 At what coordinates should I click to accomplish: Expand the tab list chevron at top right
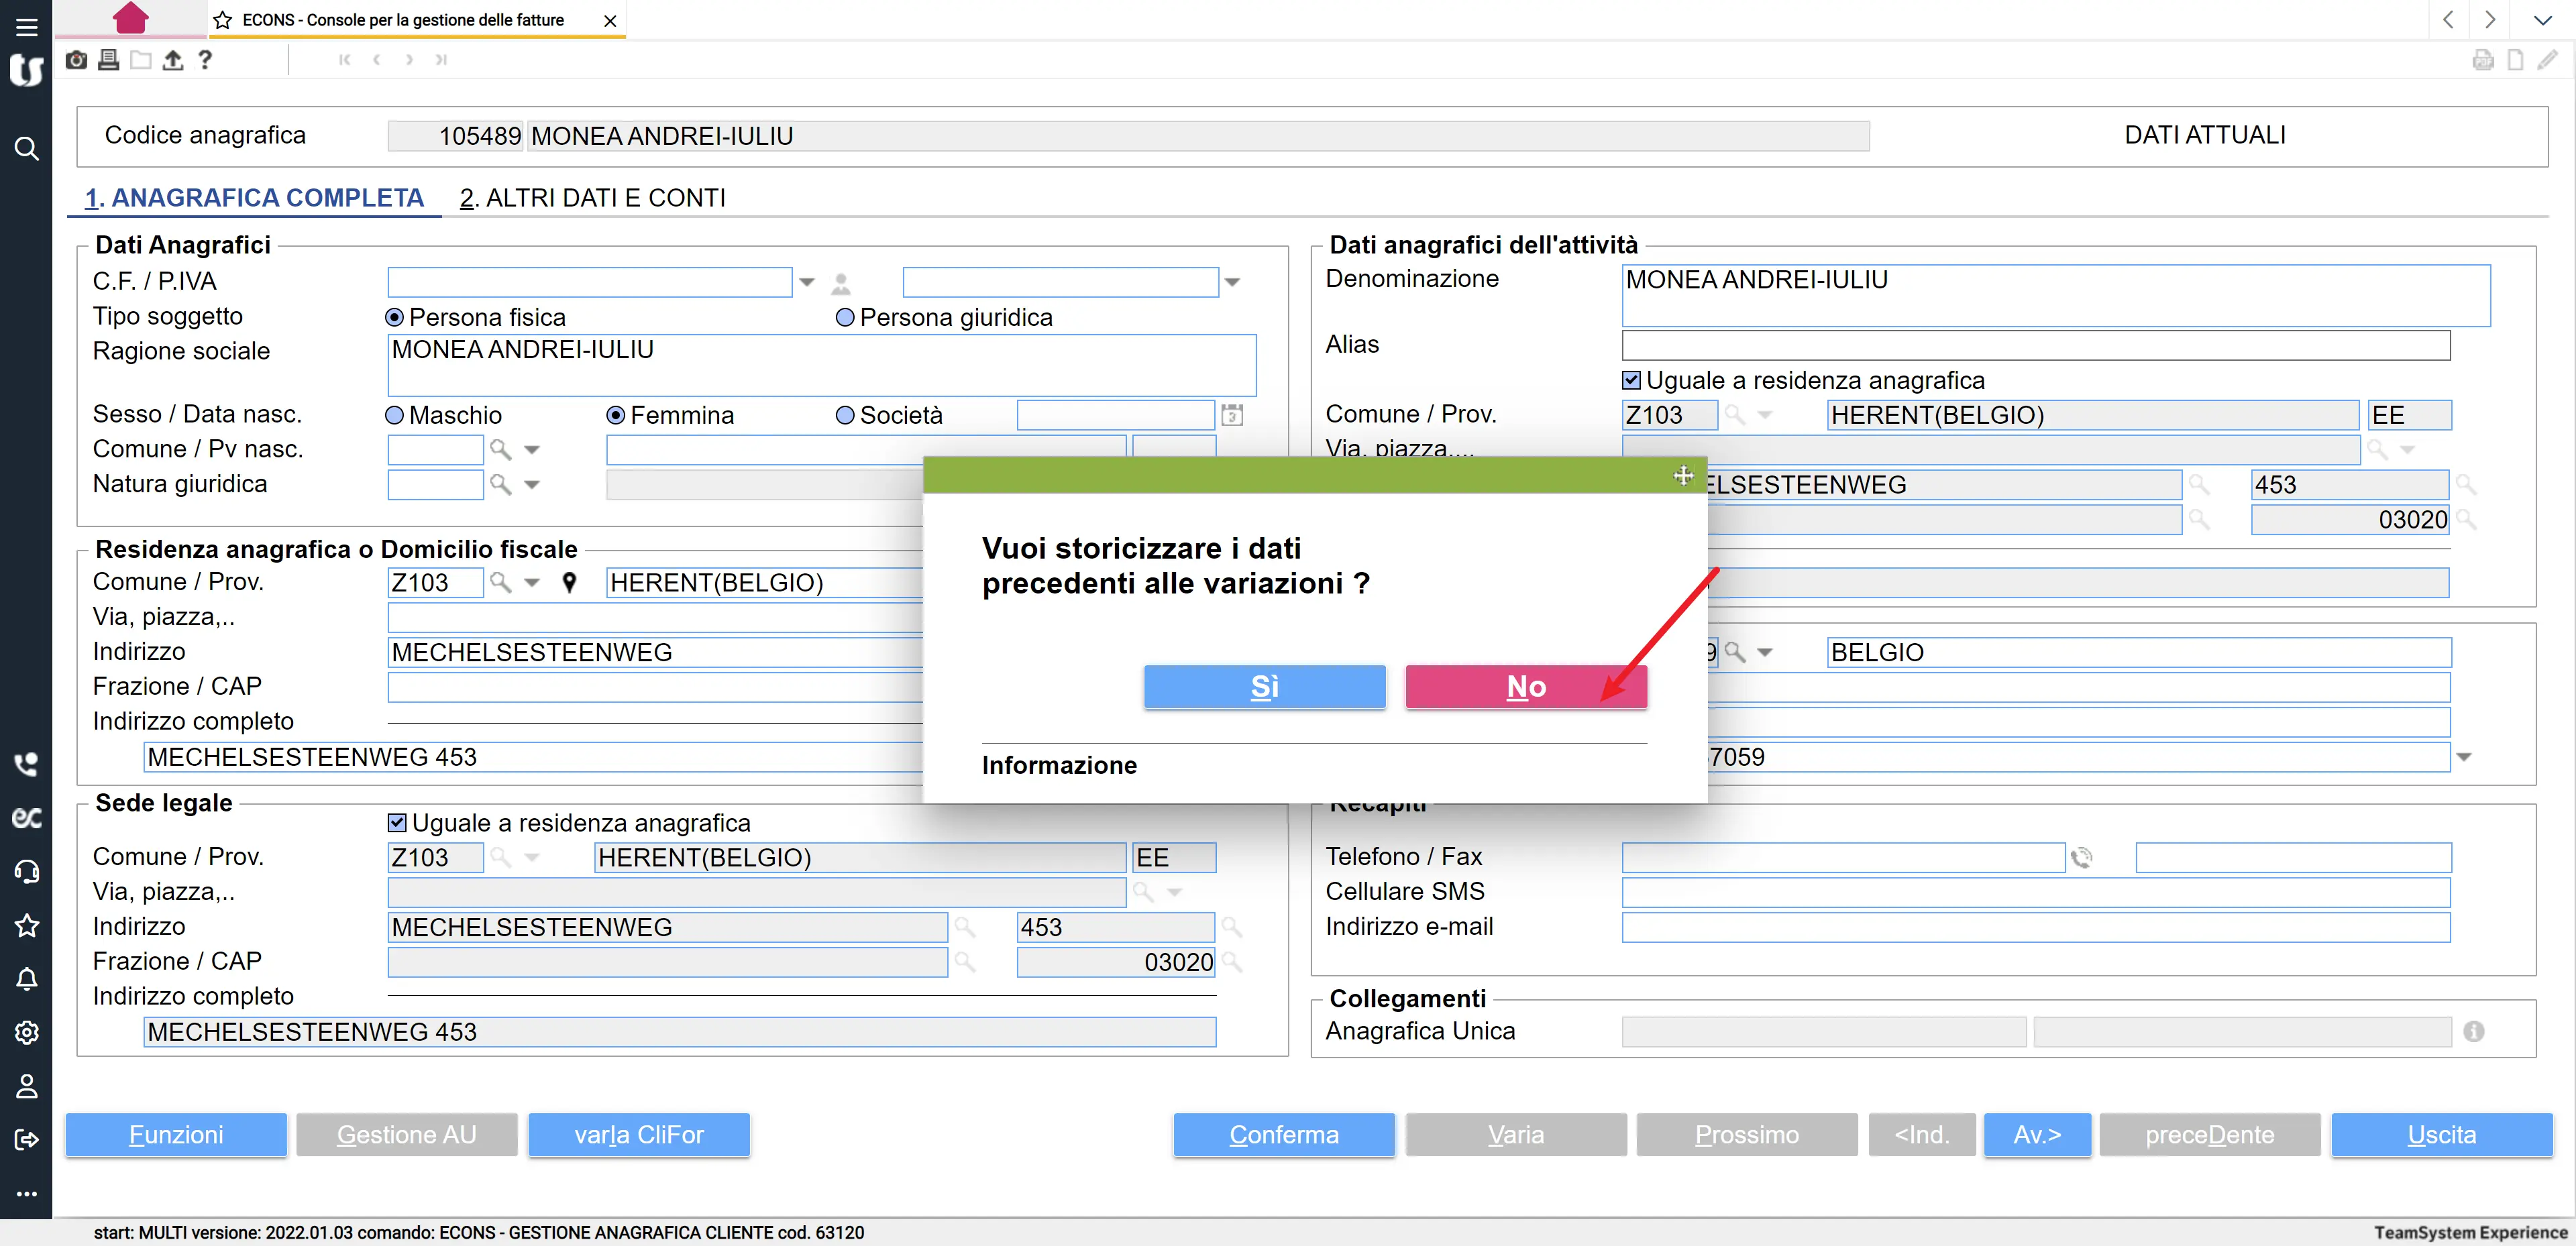pos(2542,20)
